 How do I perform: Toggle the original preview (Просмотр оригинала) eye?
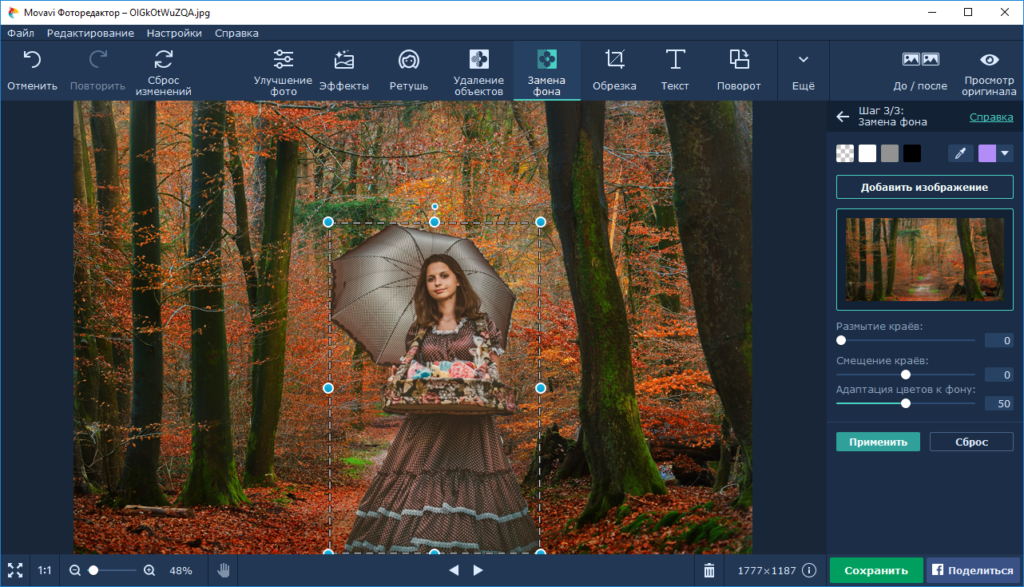989,60
